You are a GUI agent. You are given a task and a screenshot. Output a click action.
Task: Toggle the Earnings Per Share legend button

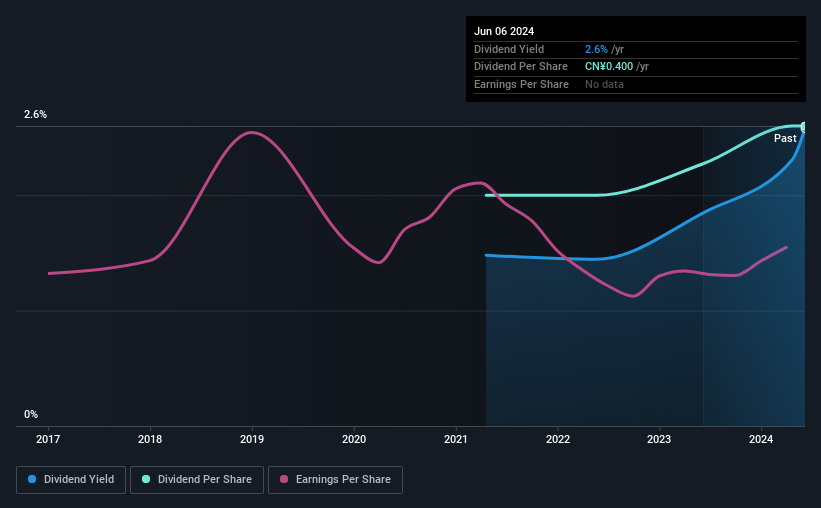(x=335, y=480)
